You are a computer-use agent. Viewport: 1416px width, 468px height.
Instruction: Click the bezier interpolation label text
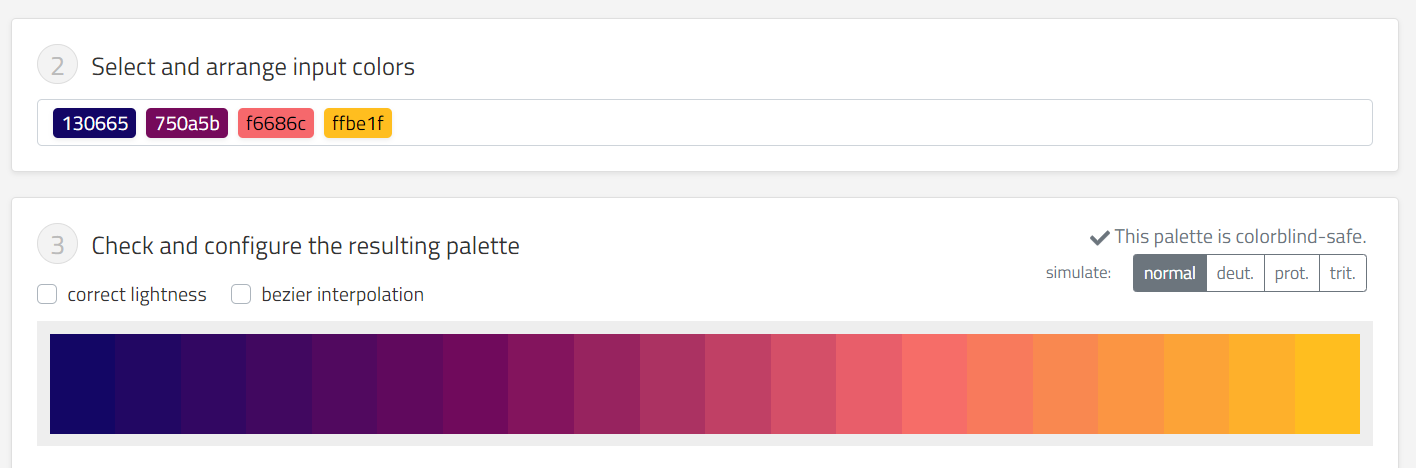pos(342,294)
